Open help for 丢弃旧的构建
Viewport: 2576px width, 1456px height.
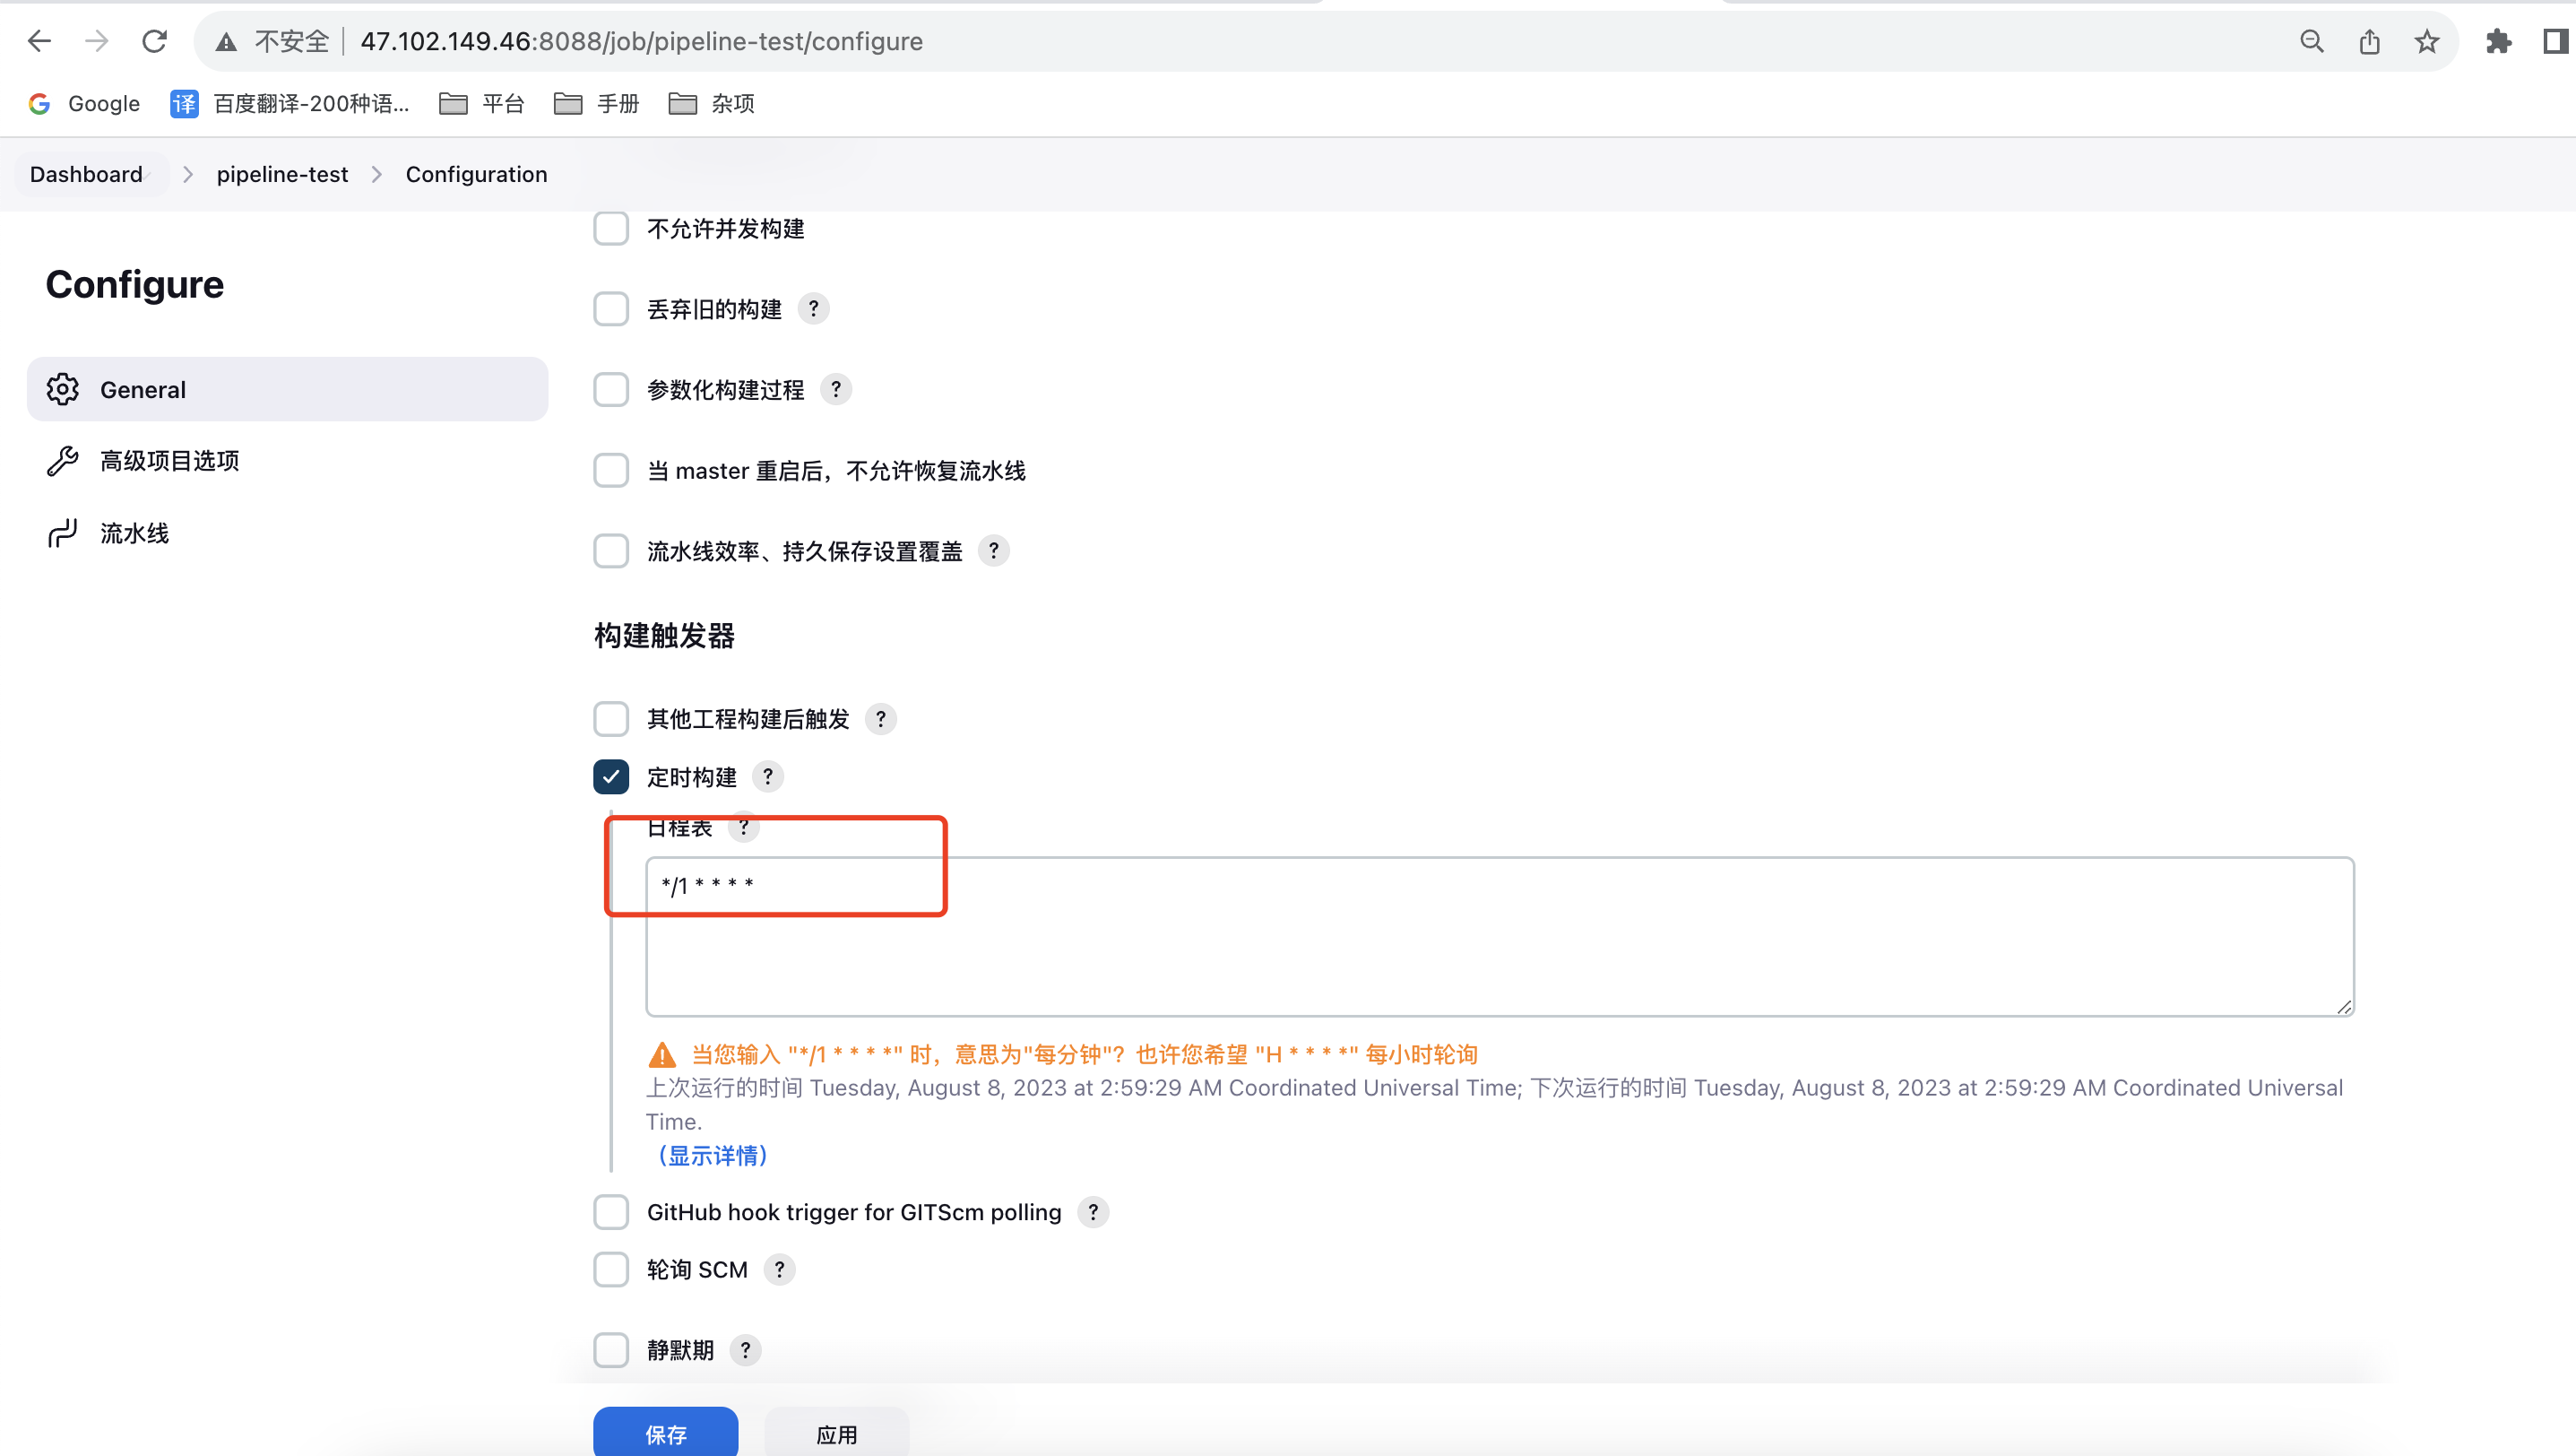[x=814, y=309]
